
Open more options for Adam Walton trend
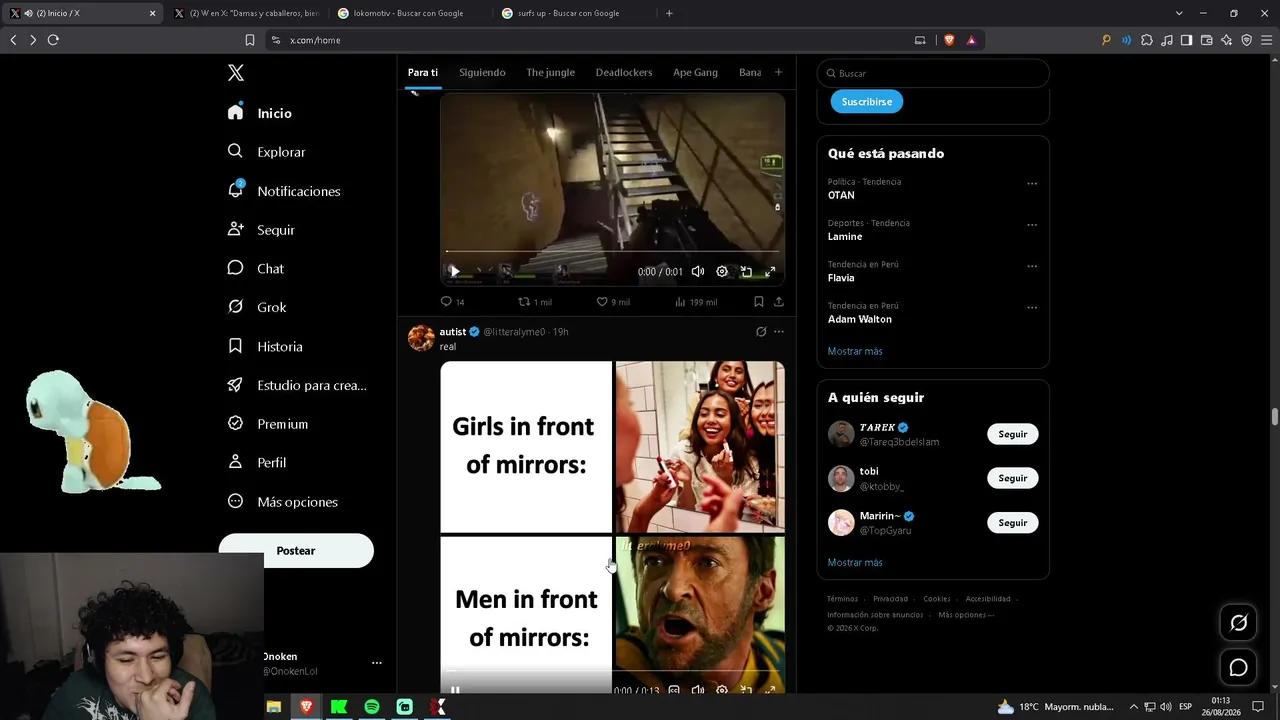(x=1032, y=307)
